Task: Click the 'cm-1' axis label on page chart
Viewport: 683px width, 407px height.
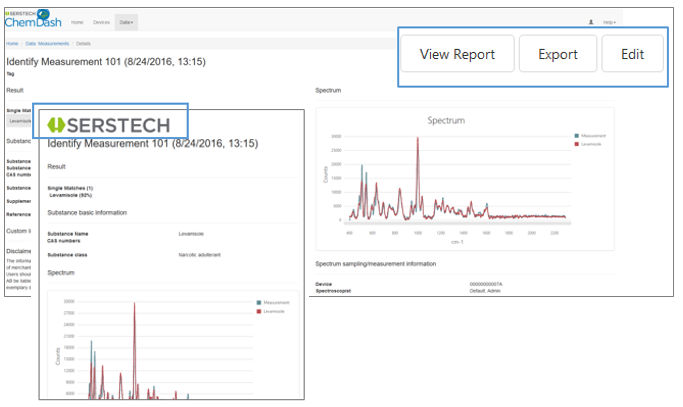Action: pyautogui.click(x=457, y=242)
